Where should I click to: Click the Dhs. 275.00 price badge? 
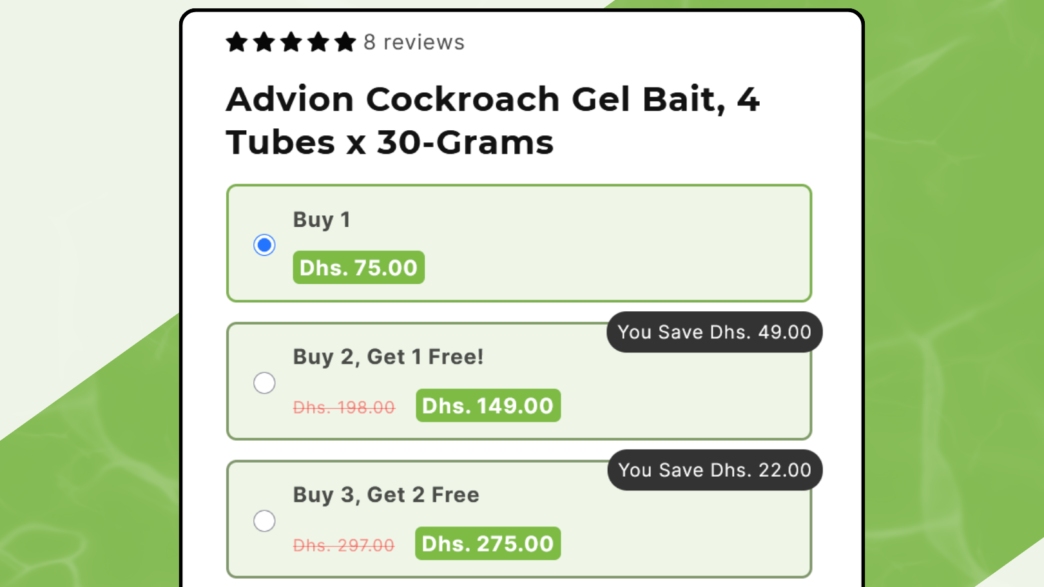point(487,544)
